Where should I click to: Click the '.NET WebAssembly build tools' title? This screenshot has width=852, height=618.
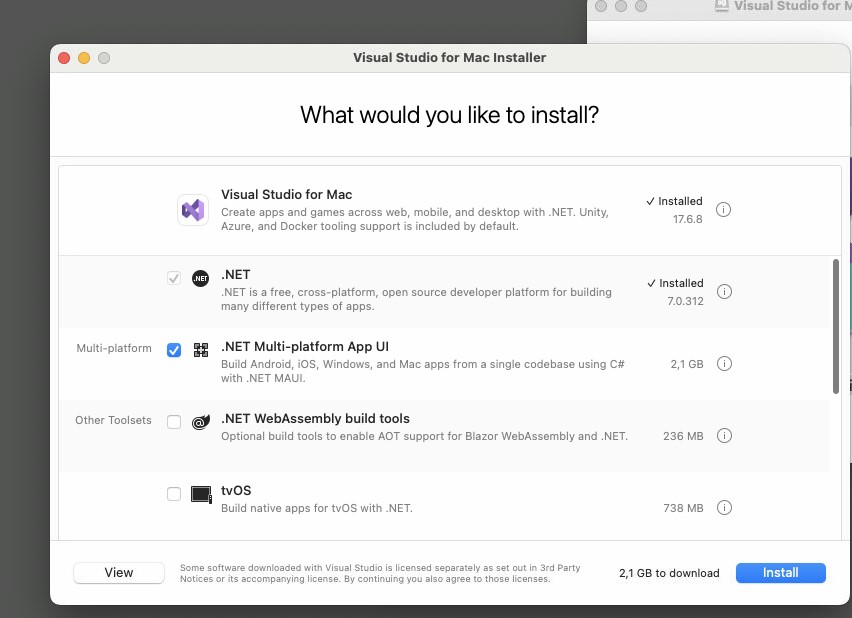pyautogui.click(x=315, y=419)
